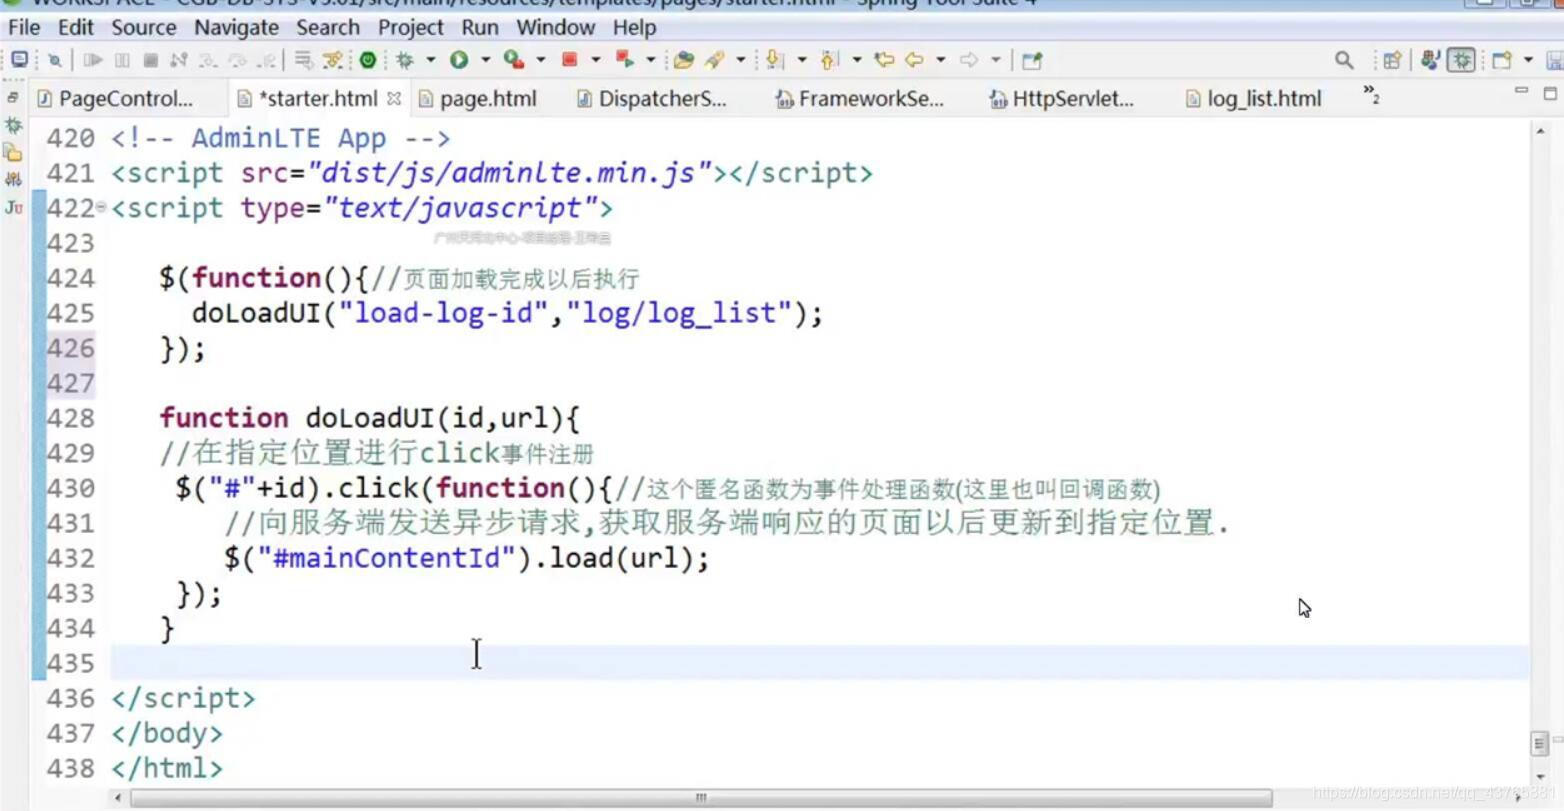Click the Last Edit Location icon

tap(884, 60)
